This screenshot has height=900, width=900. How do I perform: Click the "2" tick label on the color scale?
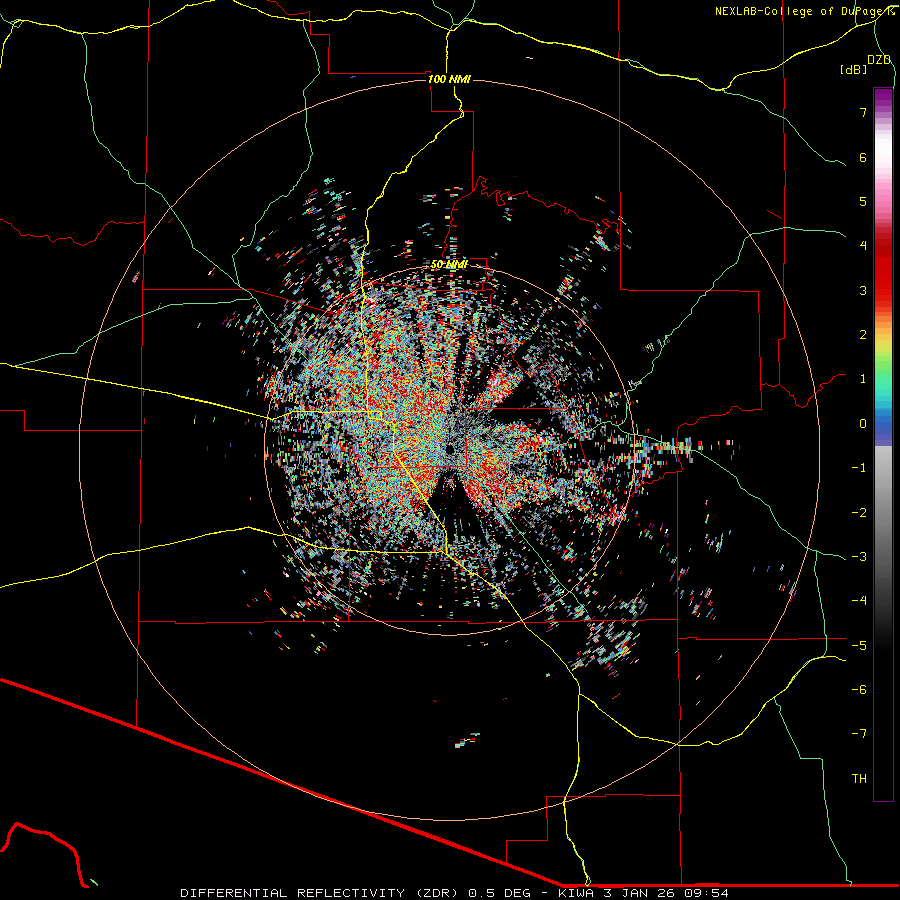coord(863,335)
